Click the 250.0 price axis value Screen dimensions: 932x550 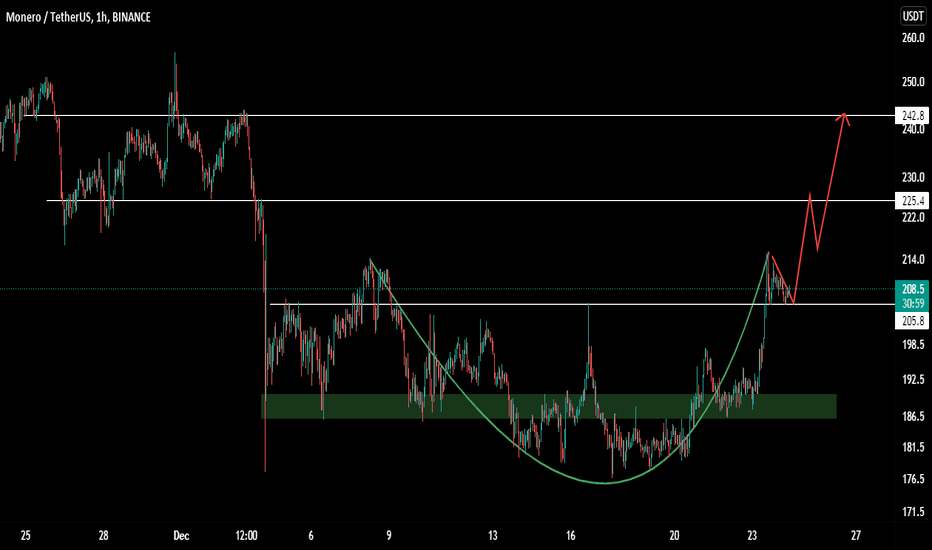(x=913, y=82)
